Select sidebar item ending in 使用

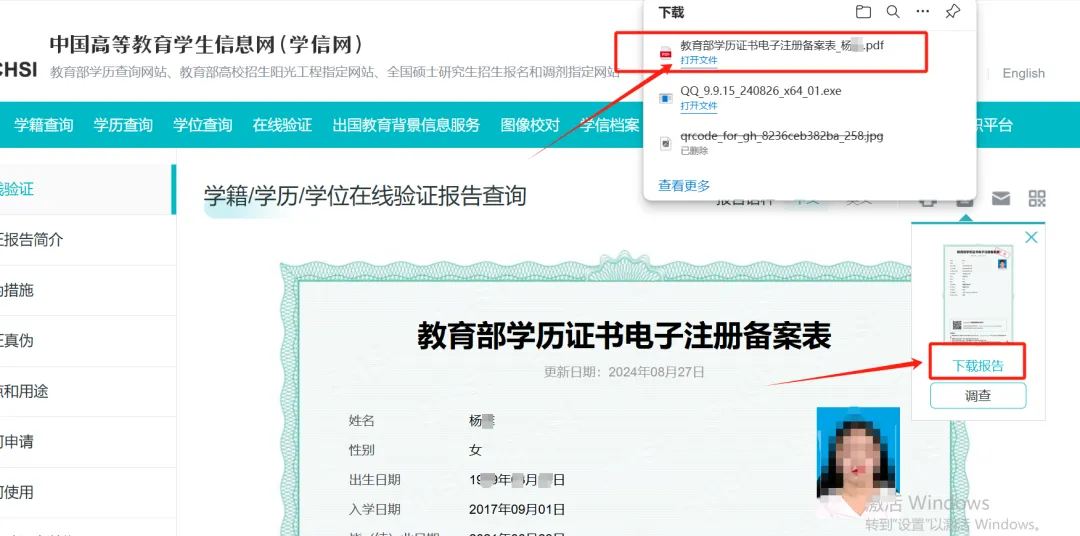point(87,493)
